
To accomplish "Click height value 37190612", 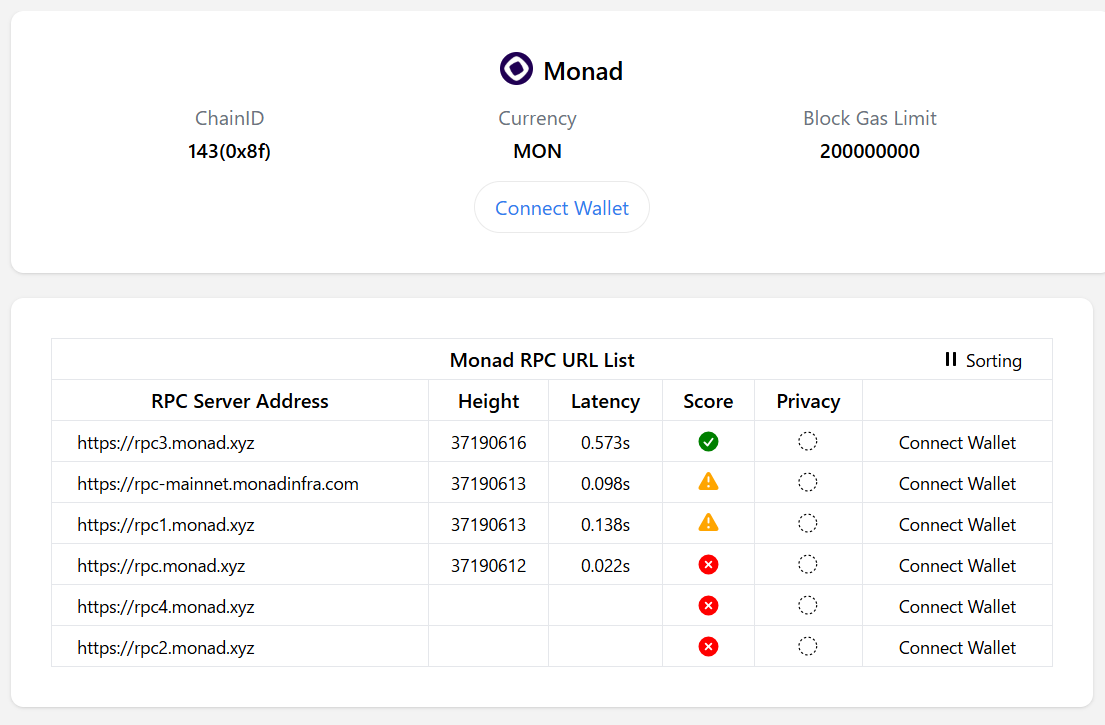I will pos(488,565).
